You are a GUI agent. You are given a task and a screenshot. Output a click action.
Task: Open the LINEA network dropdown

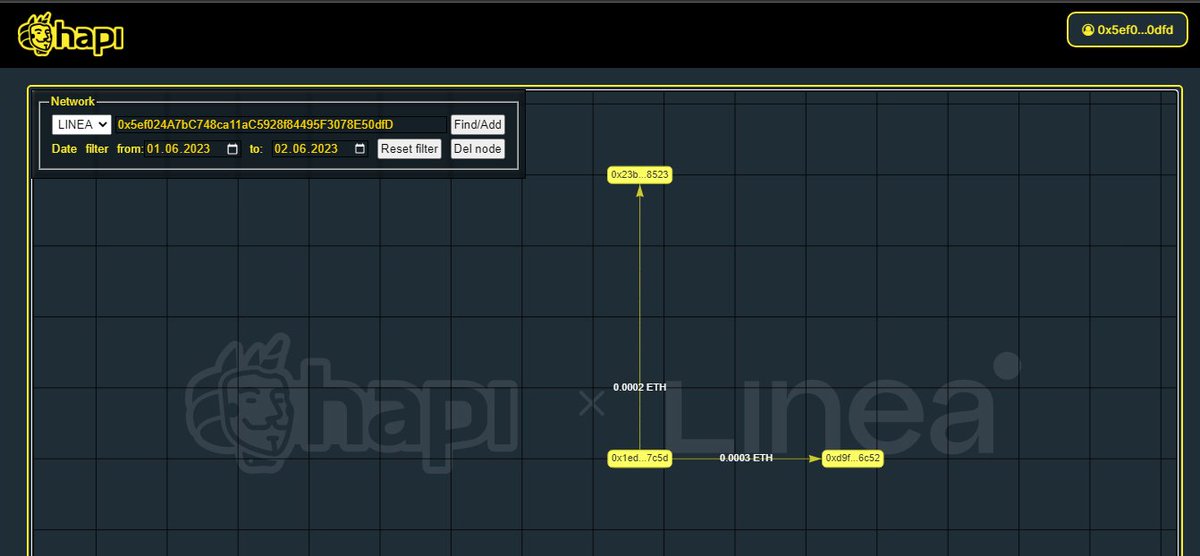pos(82,125)
